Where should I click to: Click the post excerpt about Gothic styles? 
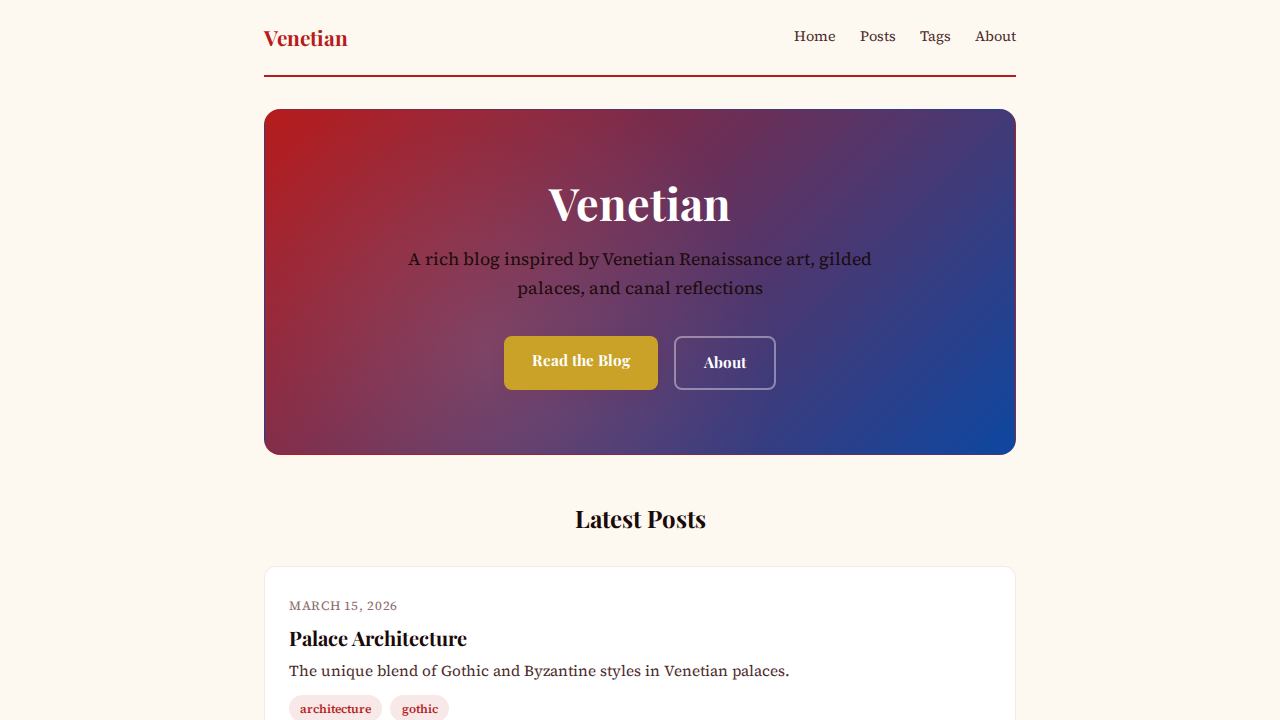[x=539, y=671]
